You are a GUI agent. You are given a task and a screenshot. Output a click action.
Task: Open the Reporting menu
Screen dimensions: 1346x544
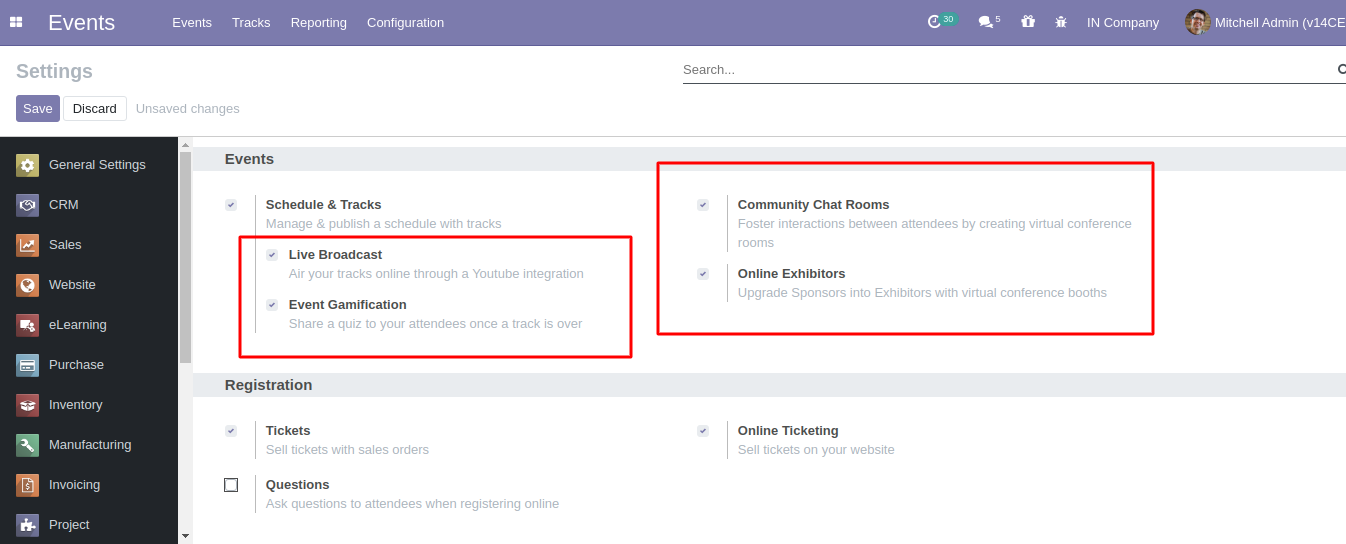(319, 22)
